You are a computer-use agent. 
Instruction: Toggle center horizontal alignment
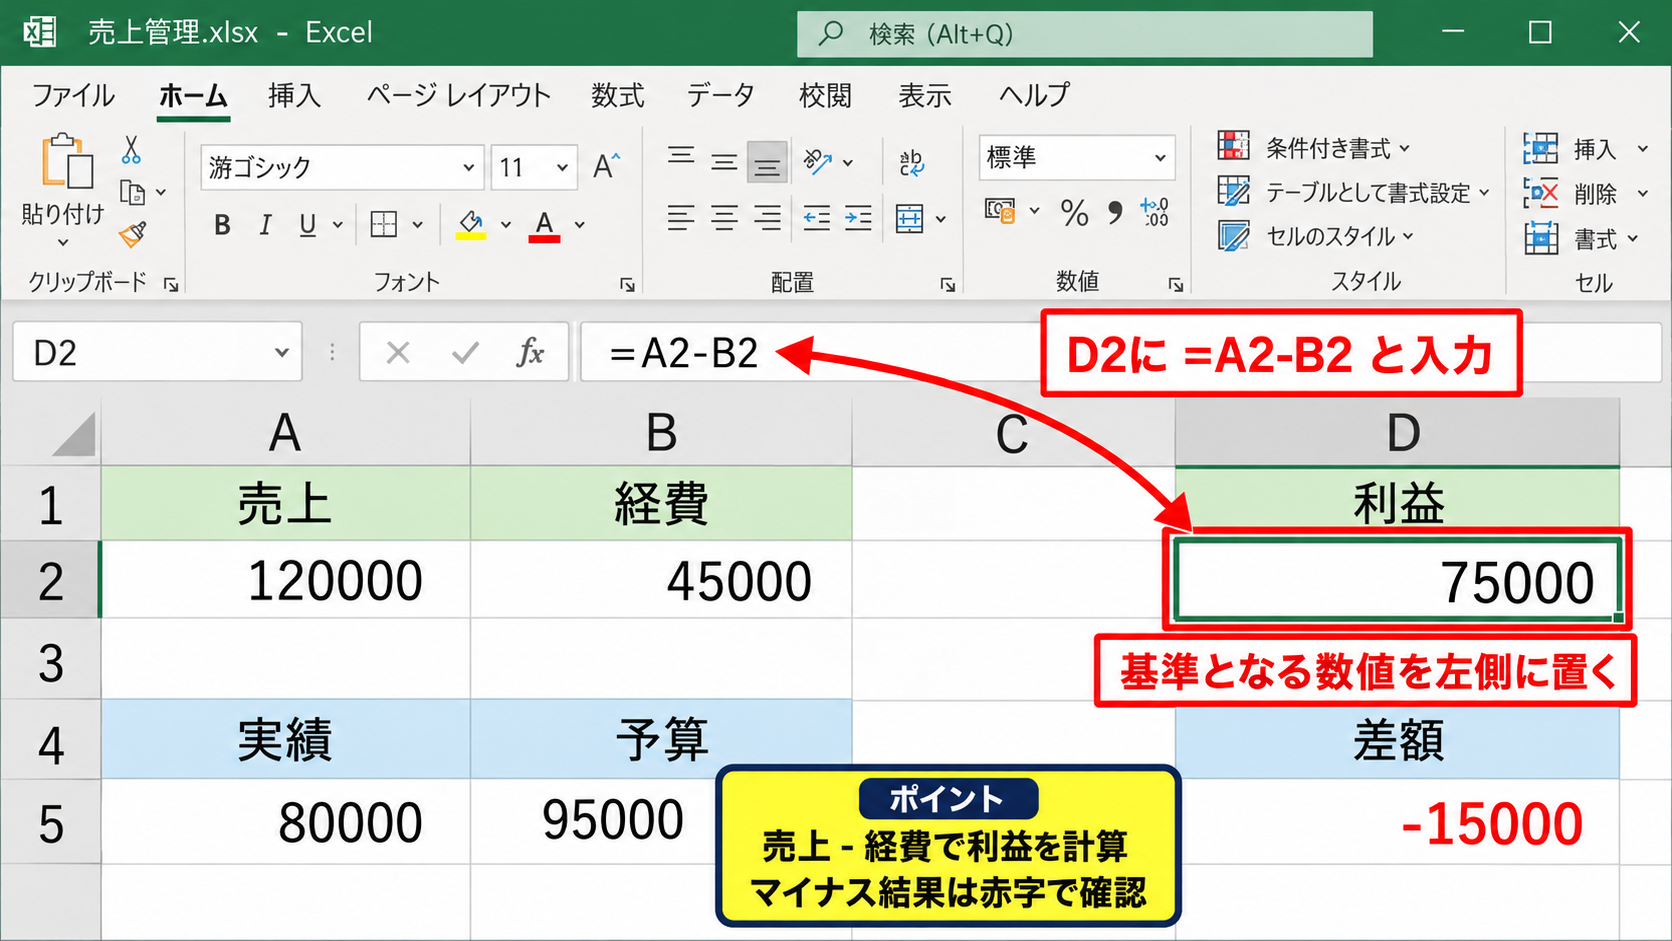pos(724,218)
